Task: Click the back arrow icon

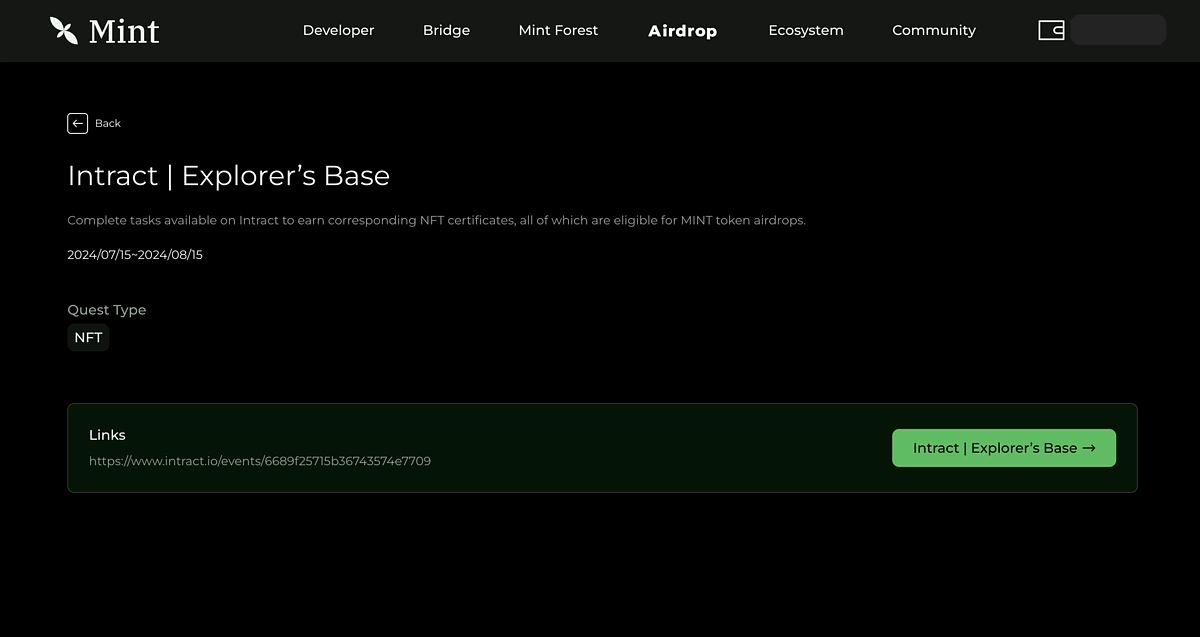Action: [78, 123]
